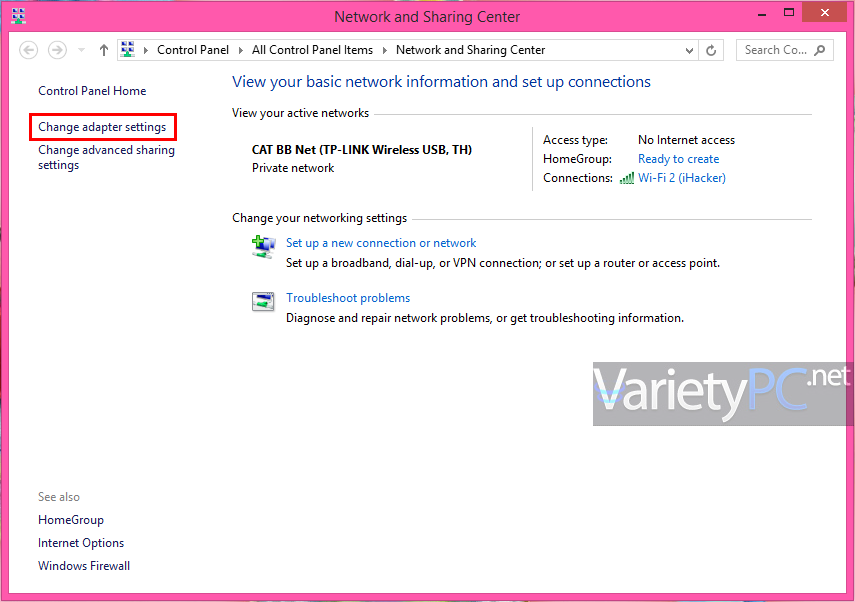Expand the recent pages dropdown beside the forward button
This screenshot has width=855, height=602.
tap(80, 49)
